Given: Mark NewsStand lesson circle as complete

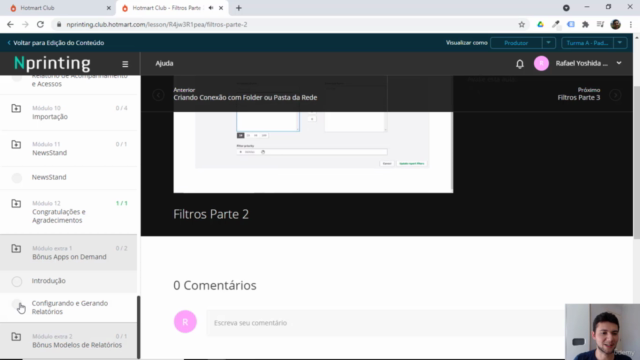Looking at the screenshot, I should pyautogui.click(x=17, y=178).
